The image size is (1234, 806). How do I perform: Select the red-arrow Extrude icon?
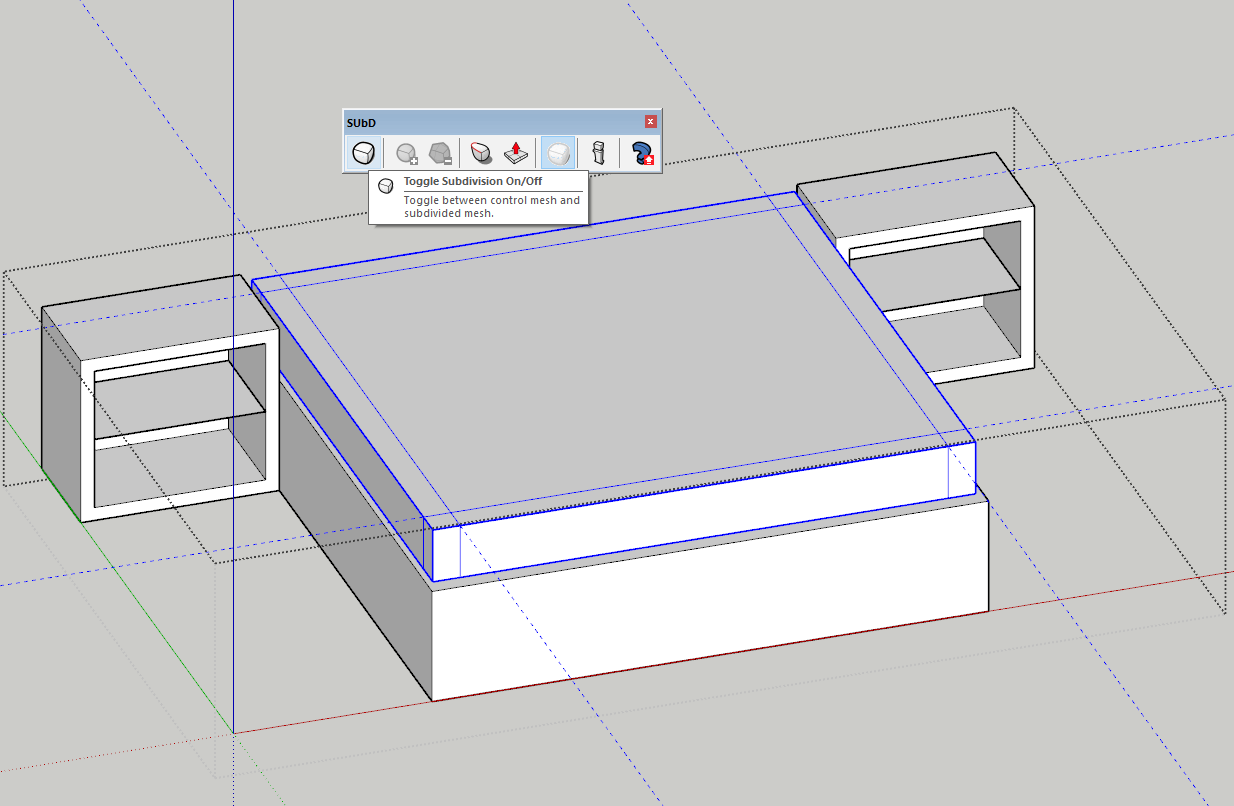[x=515, y=152]
